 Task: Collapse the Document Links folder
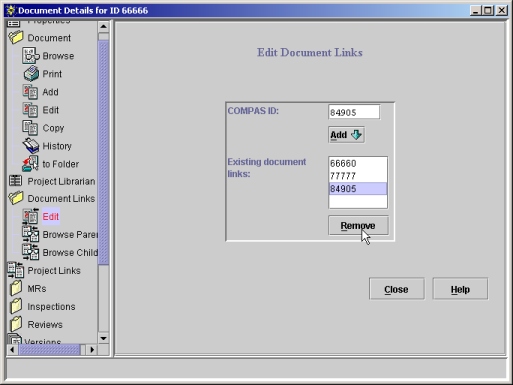(x=16, y=198)
